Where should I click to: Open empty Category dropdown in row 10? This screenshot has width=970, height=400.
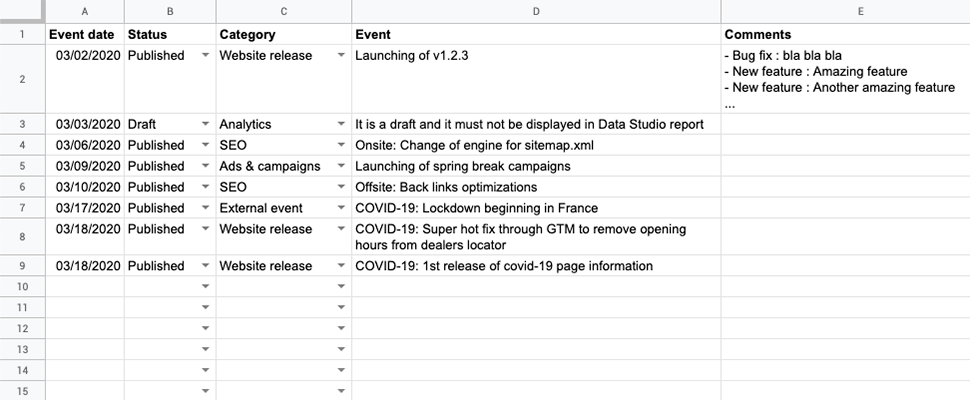point(341,287)
